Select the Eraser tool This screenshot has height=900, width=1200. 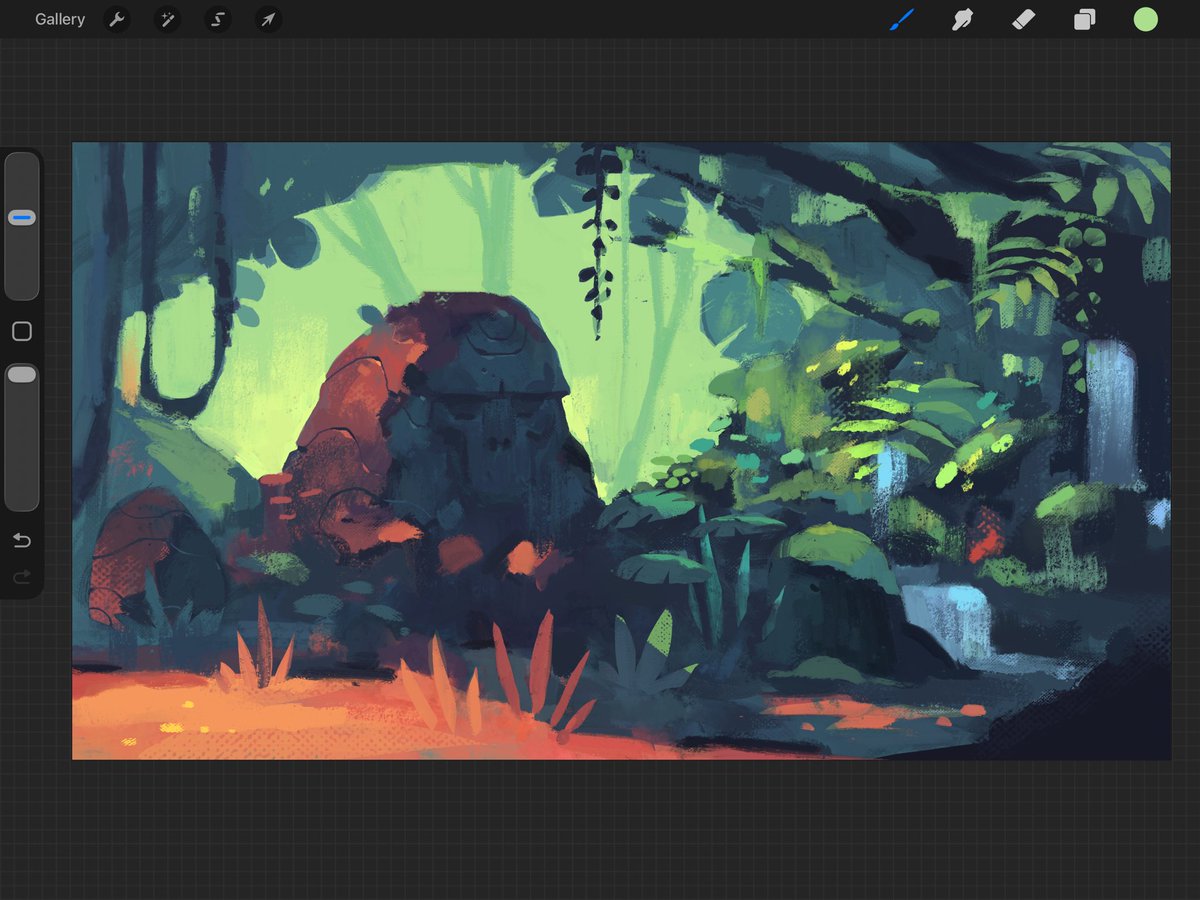click(1023, 19)
